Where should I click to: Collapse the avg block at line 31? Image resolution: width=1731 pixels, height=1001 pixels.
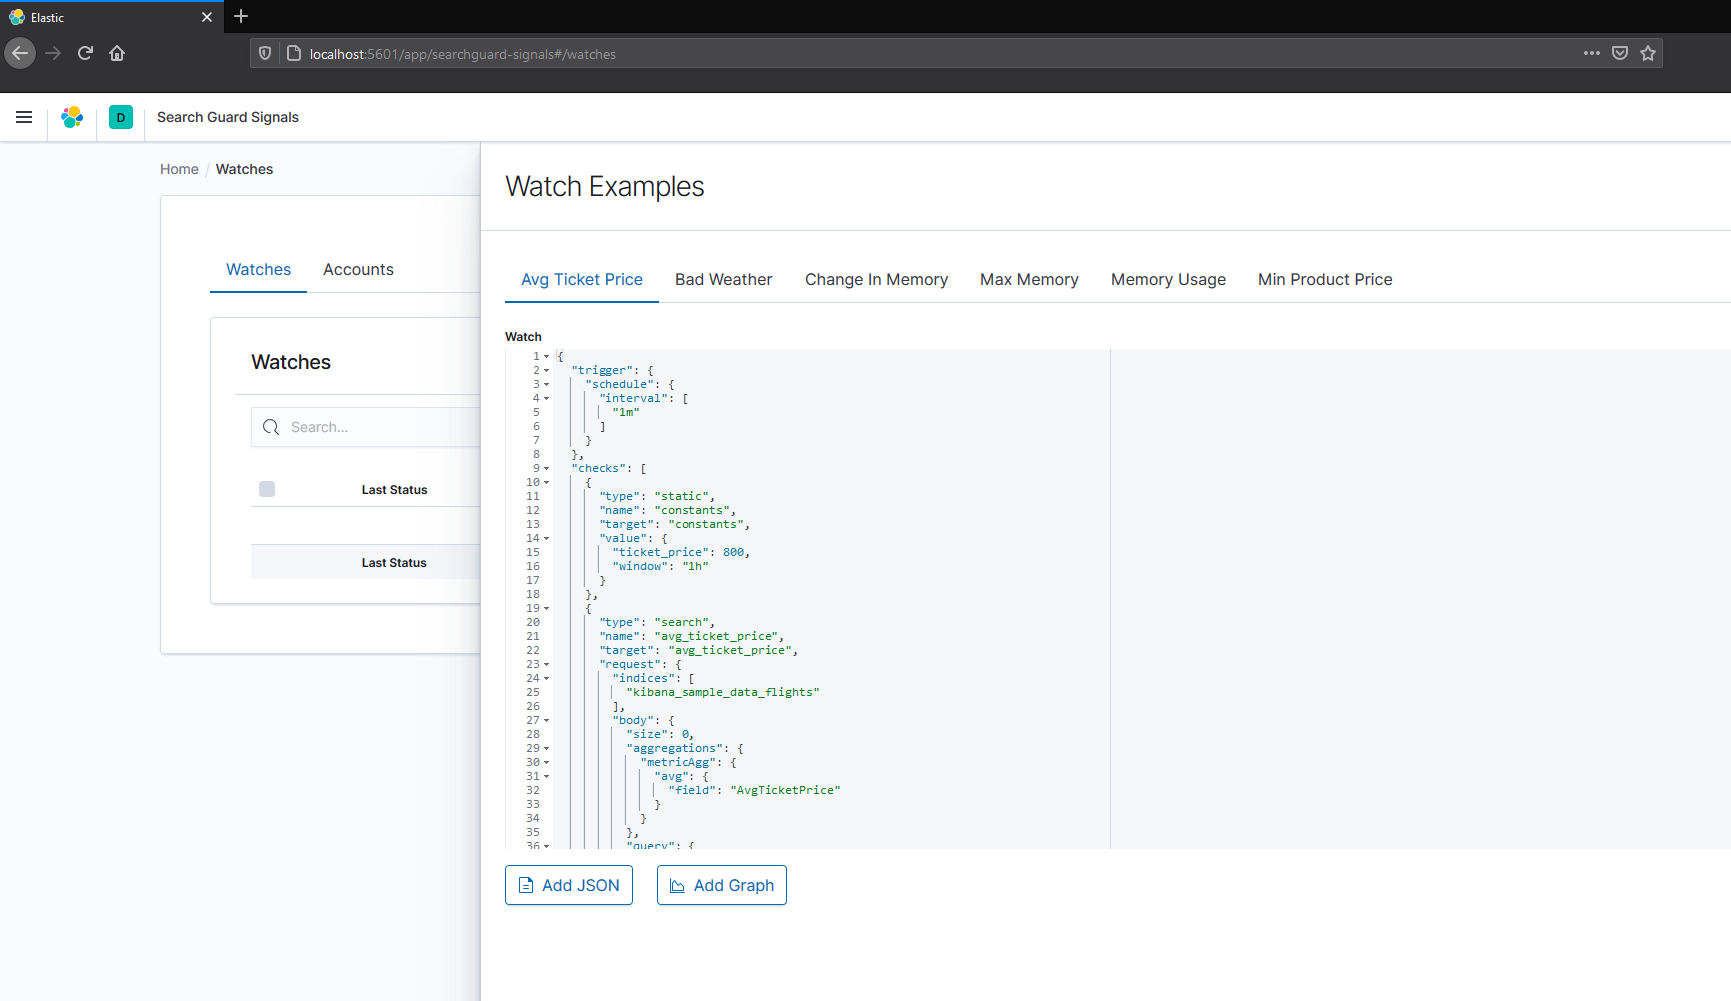point(547,776)
